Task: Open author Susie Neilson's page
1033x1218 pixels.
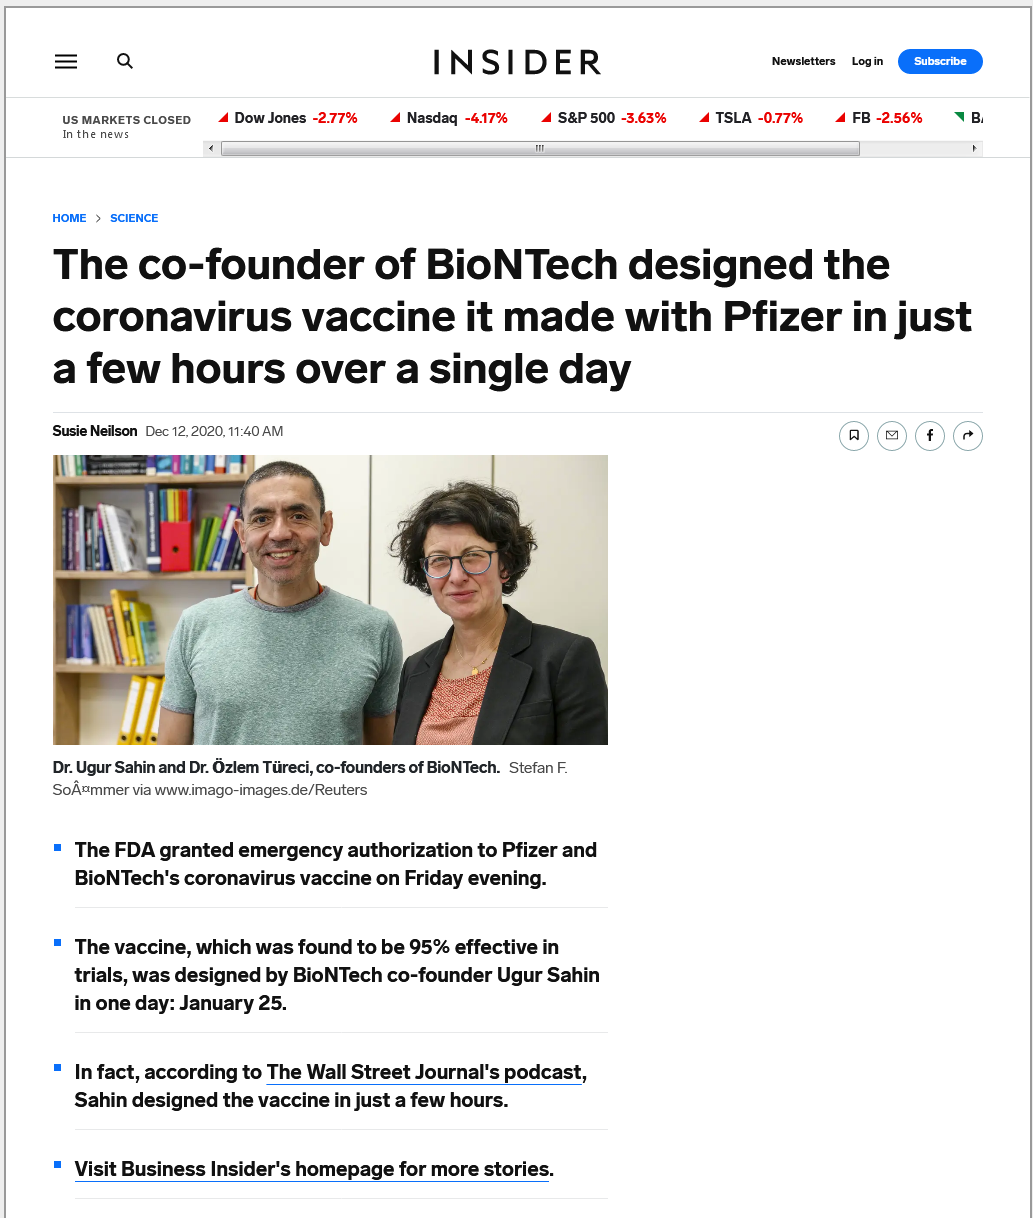Action: pos(95,431)
